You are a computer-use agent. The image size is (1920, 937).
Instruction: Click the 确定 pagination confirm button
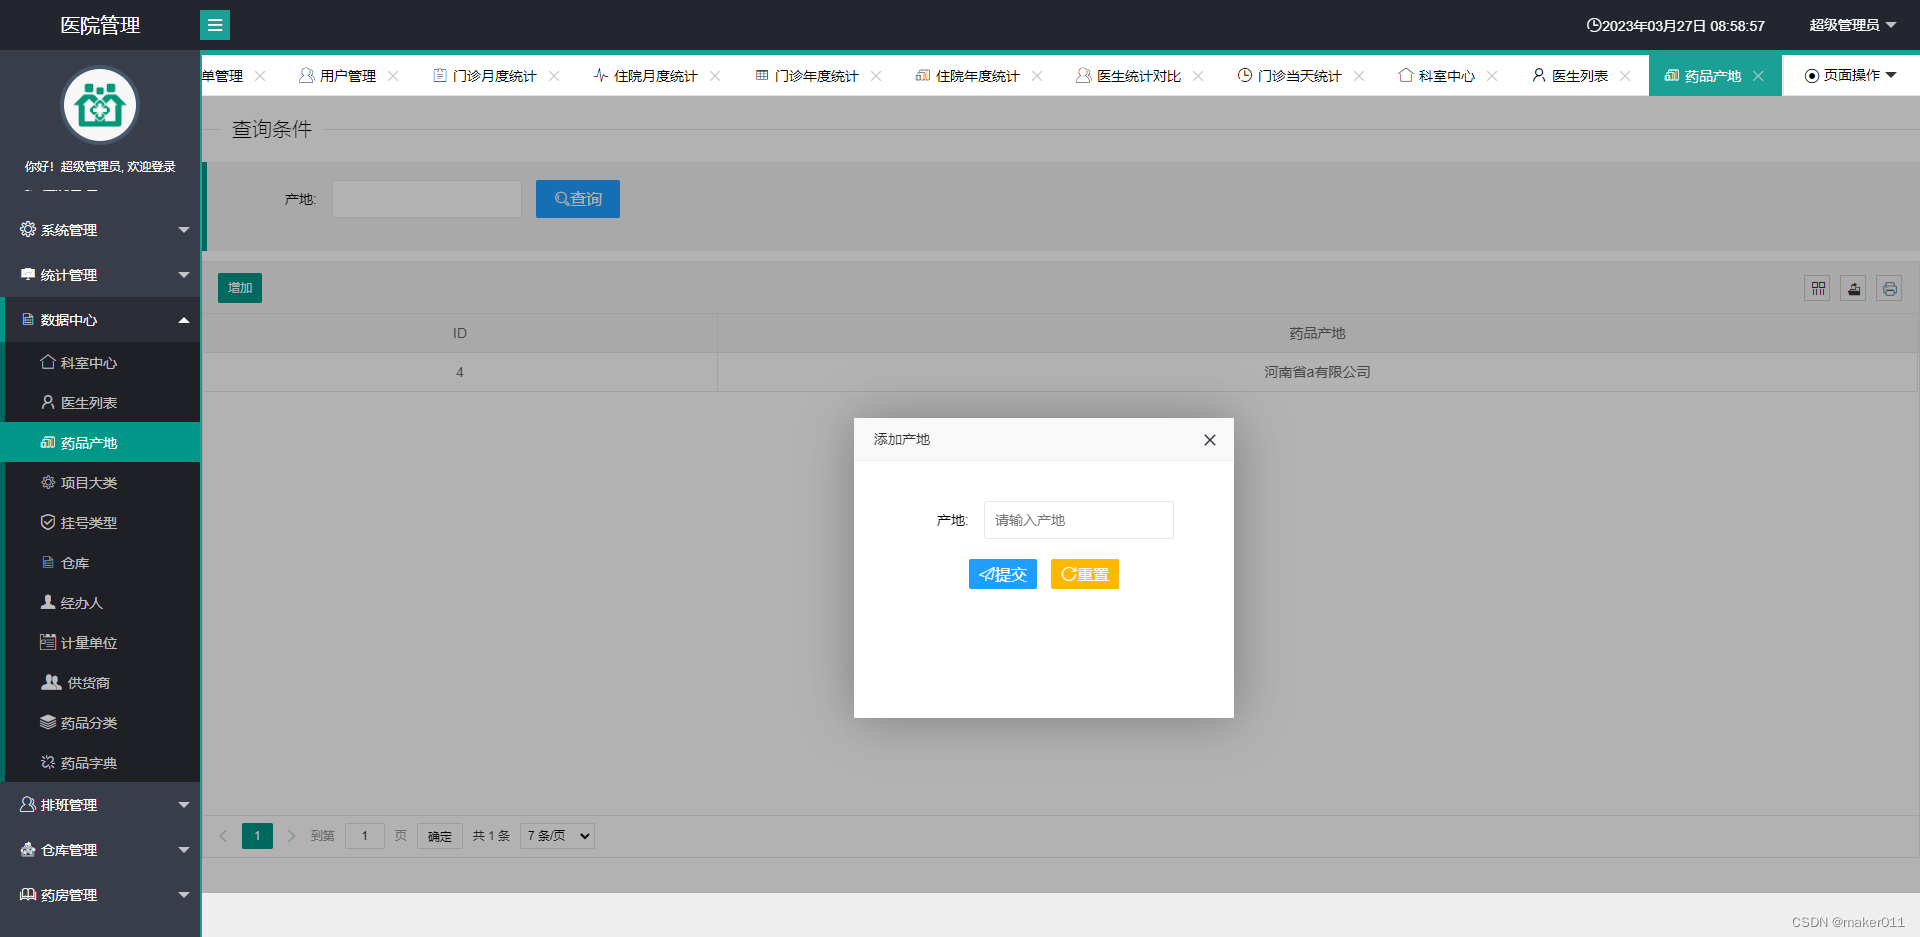click(440, 836)
